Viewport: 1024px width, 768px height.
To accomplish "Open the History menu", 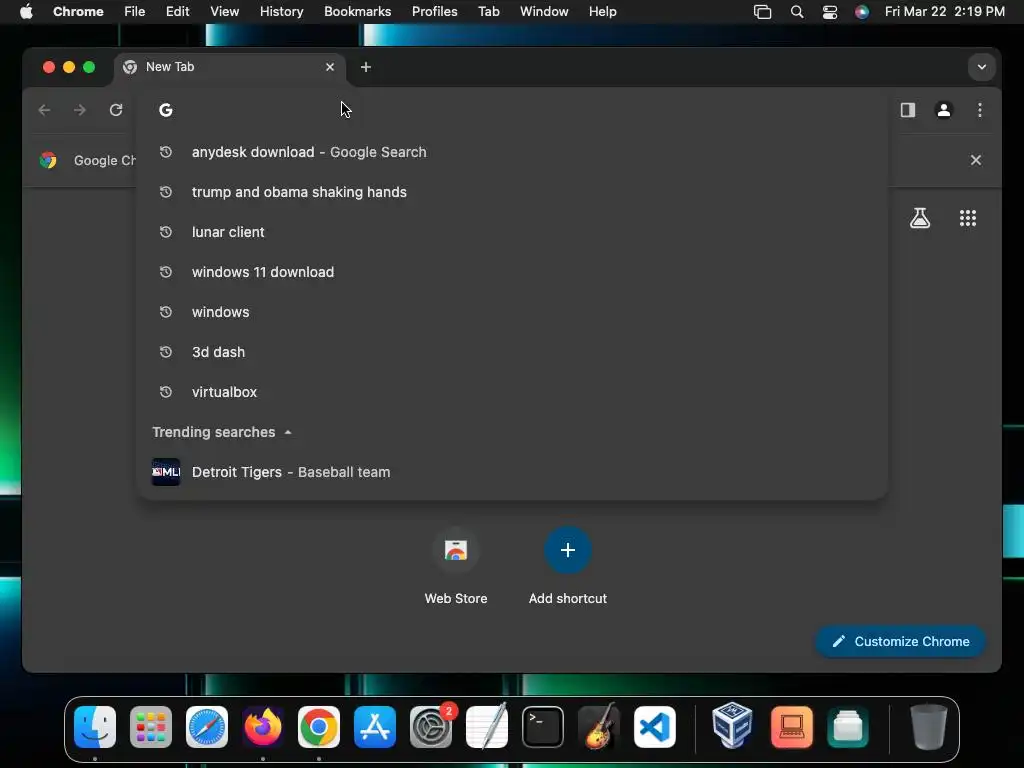I will (281, 12).
